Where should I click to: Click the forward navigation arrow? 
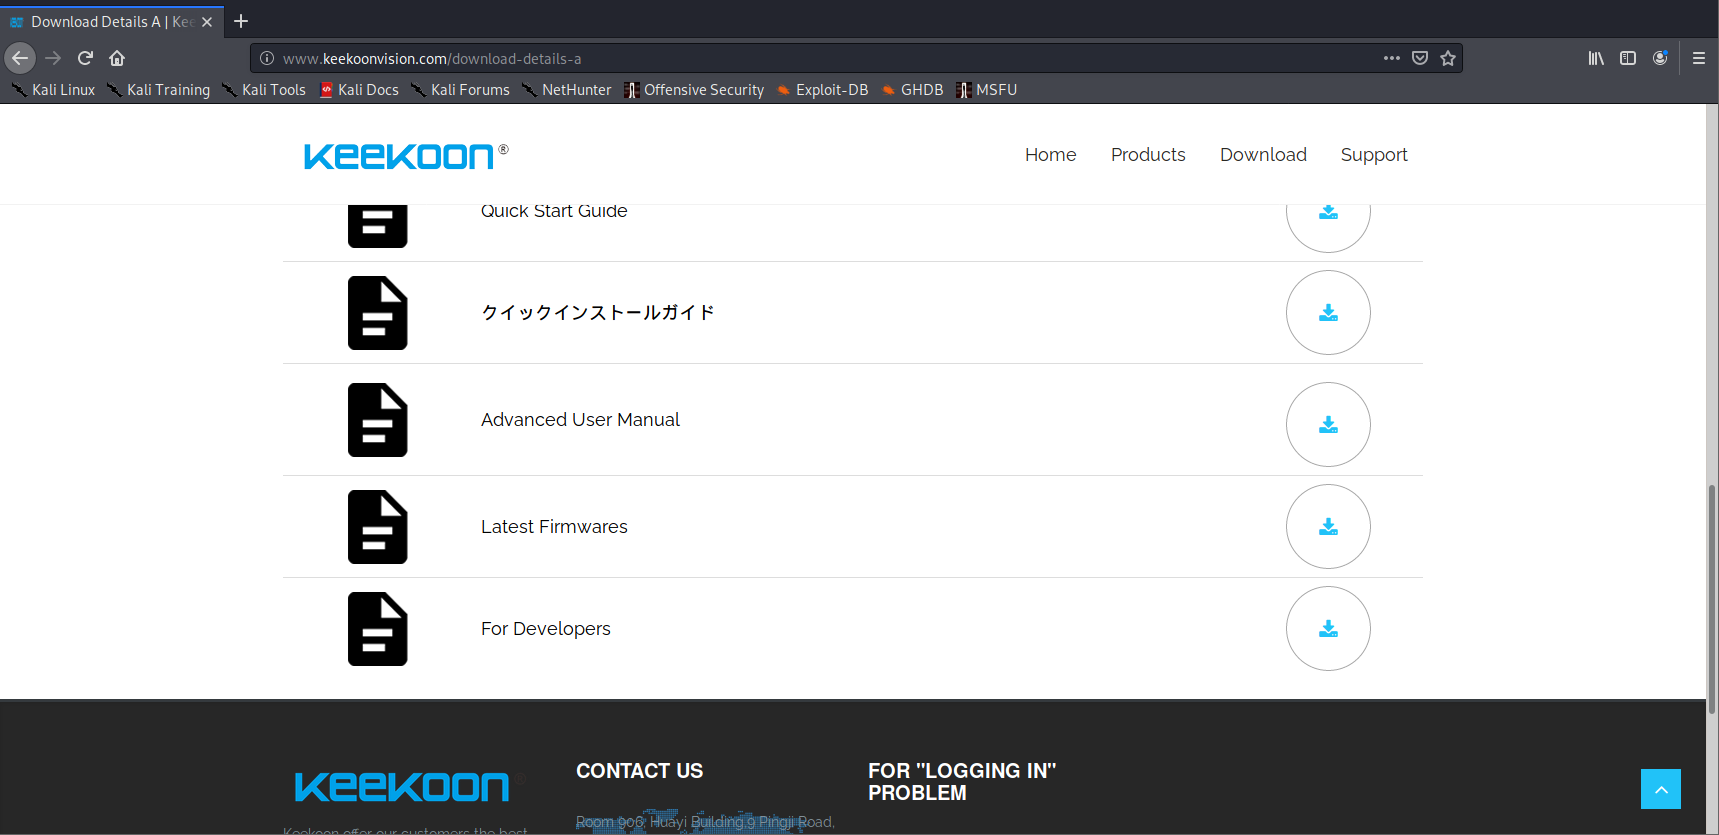pyautogui.click(x=53, y=58)
